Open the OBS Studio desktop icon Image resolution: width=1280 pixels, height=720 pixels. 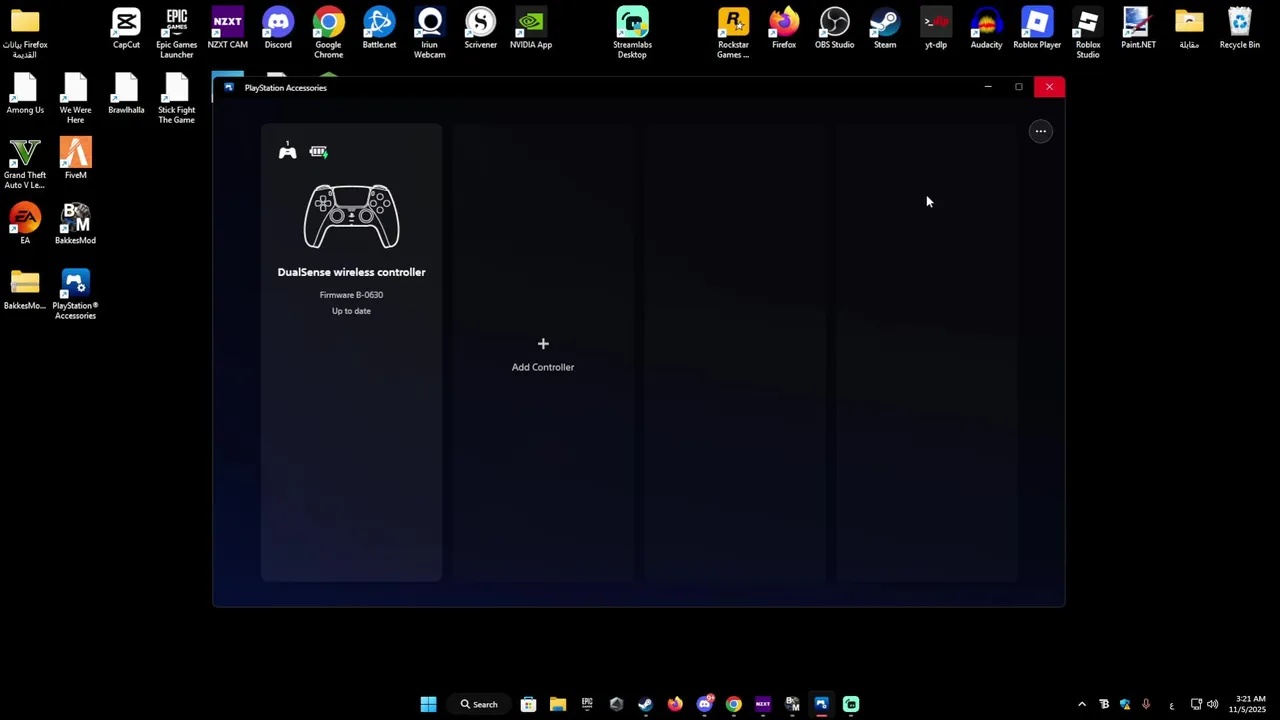point(834,29)
